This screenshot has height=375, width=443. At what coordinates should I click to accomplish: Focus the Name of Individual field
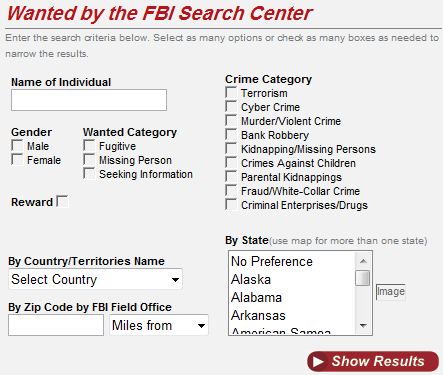89,100
